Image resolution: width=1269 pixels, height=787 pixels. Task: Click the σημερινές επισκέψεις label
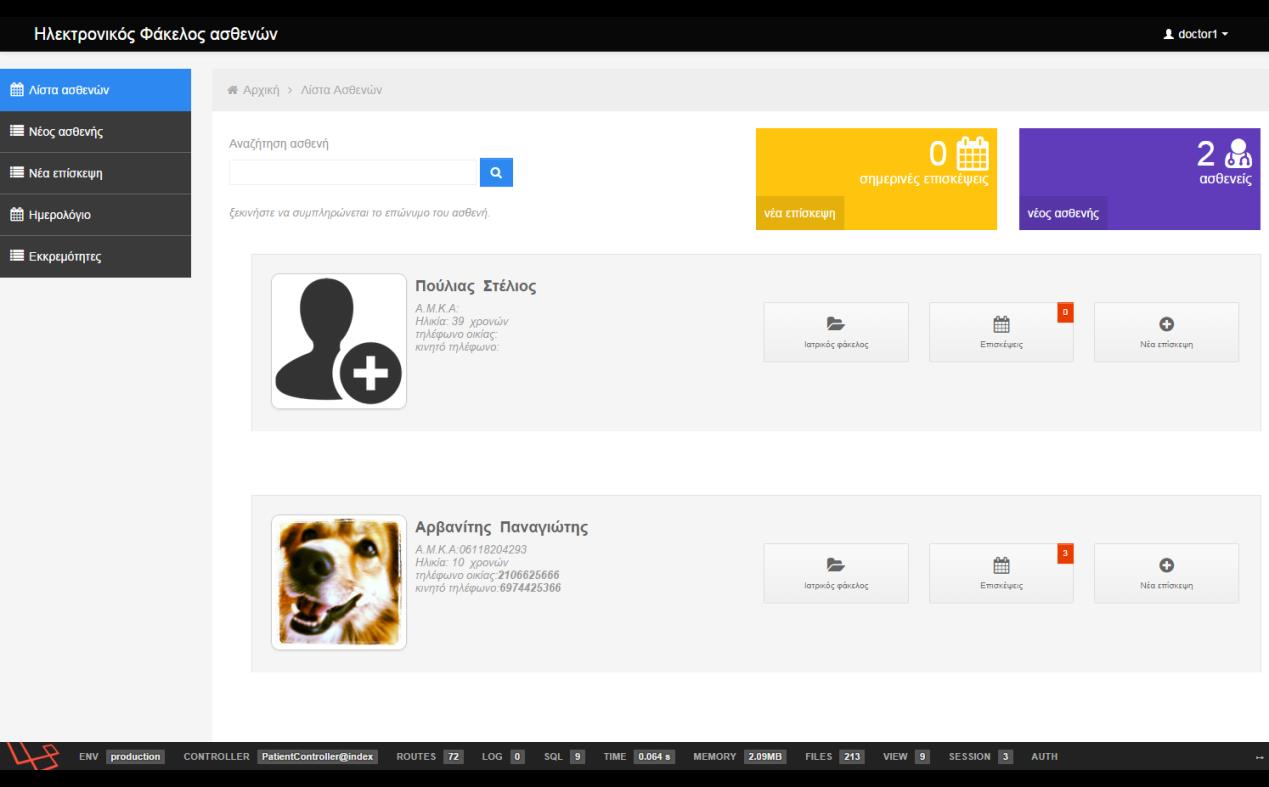click(924, 179)
